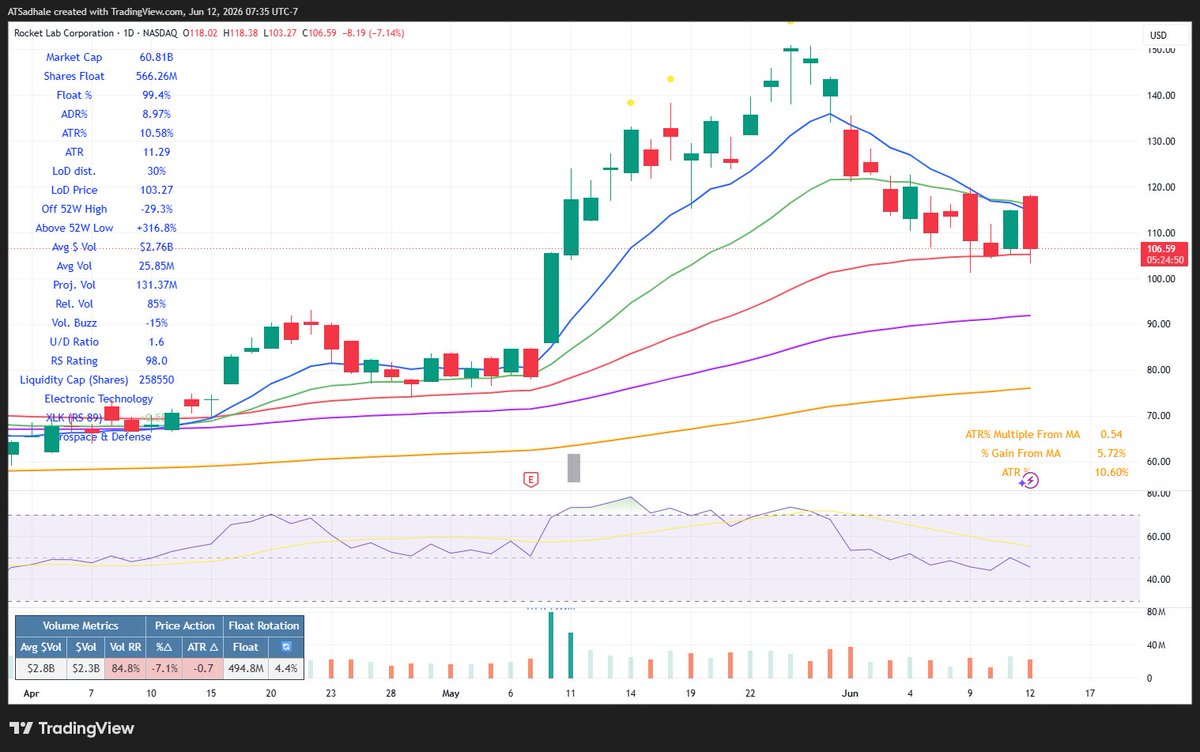Click the 150.00 price axis label
Viewport: 1200px width, 752px height.
click(1160, 50)
